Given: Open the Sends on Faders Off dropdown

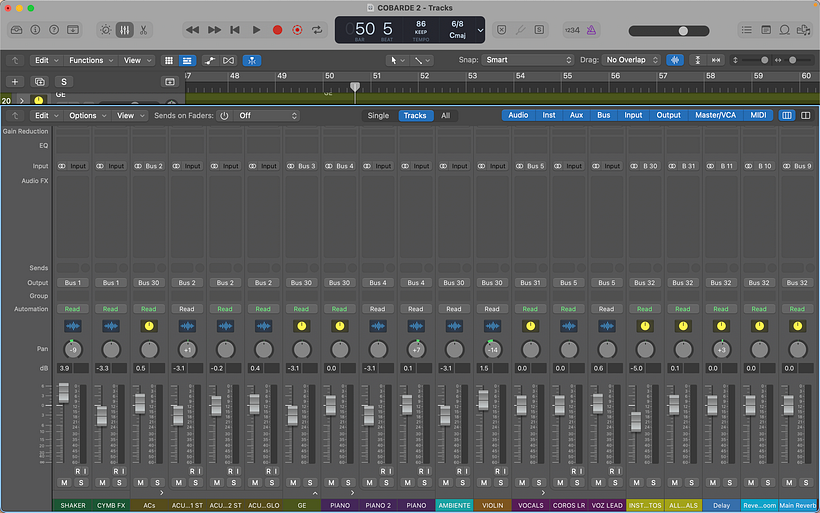Looking at the screenshot, I should 267,116.
